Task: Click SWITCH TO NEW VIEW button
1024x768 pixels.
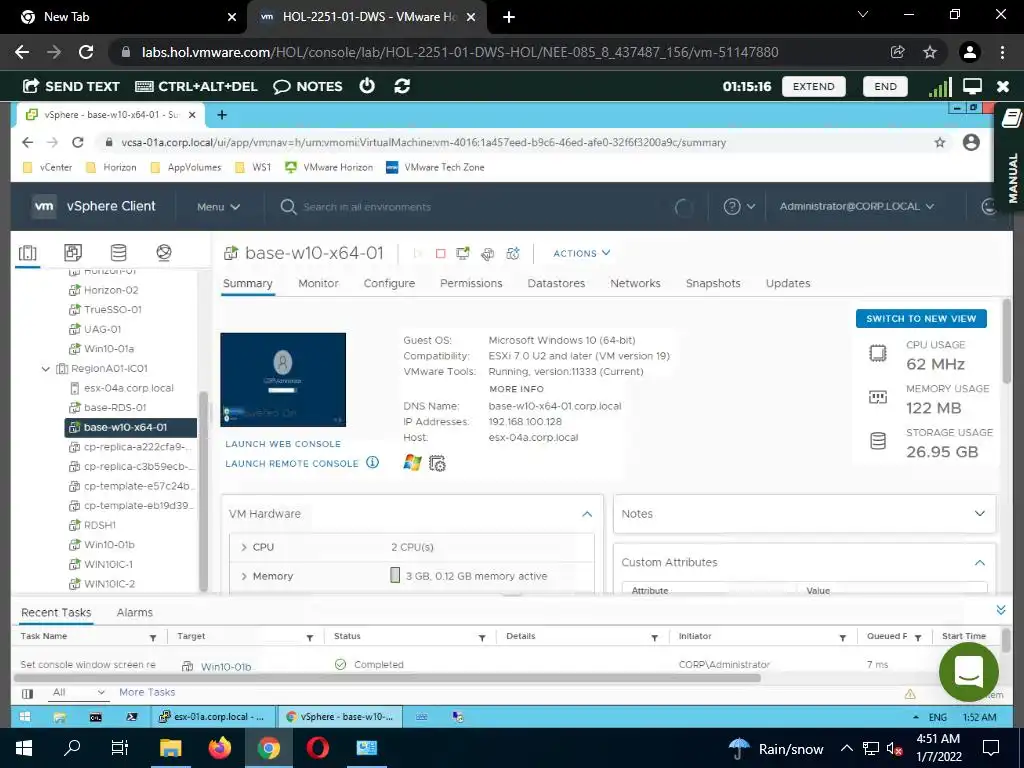Action: [x=921, y=319]
